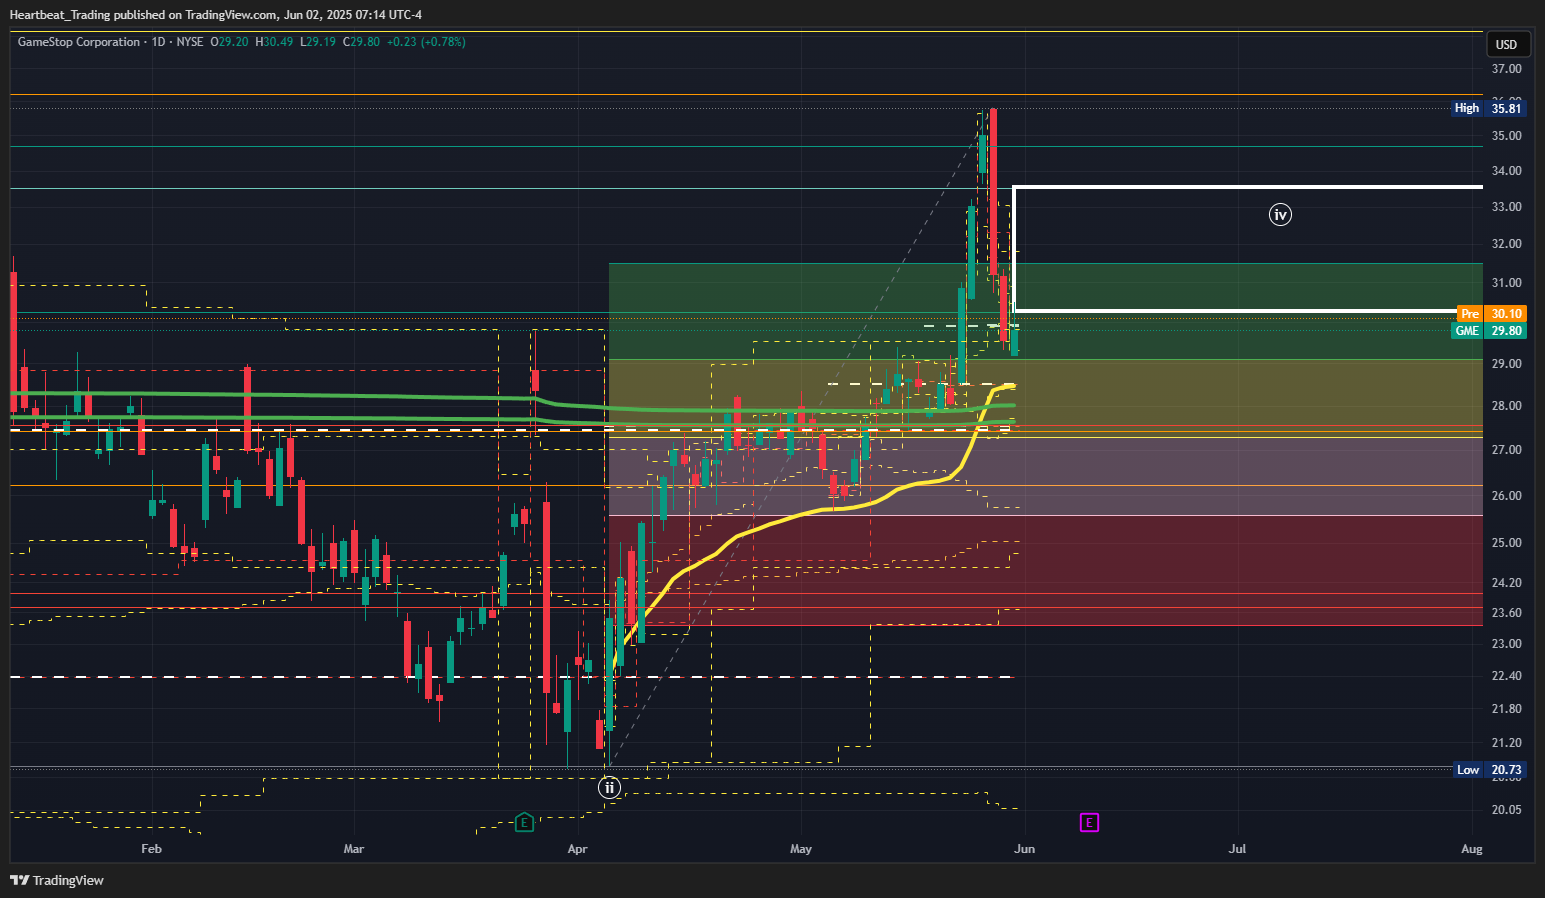This screenshot has height=898, width=1545.
Task: Open the USD currency selector
Action: coord(1506,44)
